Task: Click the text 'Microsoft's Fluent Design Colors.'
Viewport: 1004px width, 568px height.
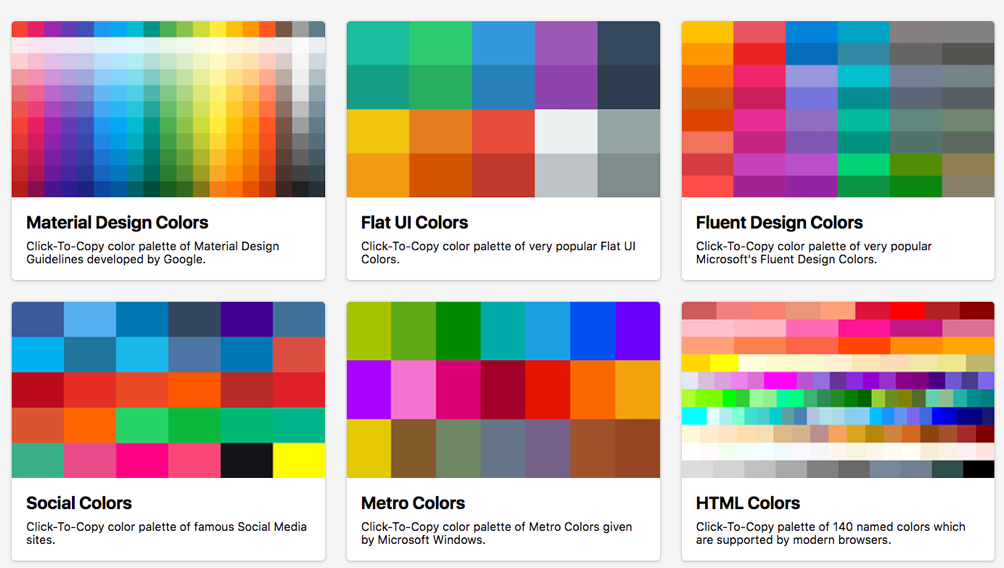Action: [786, 259]
